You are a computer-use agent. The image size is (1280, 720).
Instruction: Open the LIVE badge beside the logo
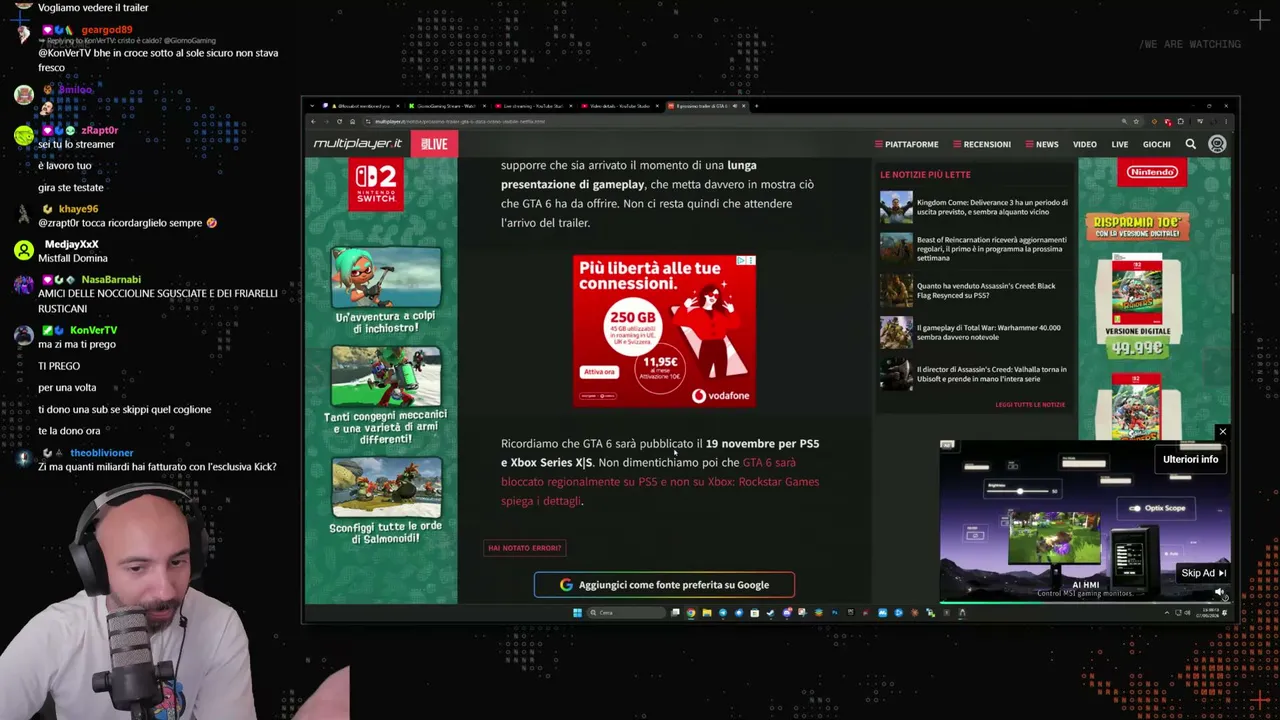[x=433, y=144]
